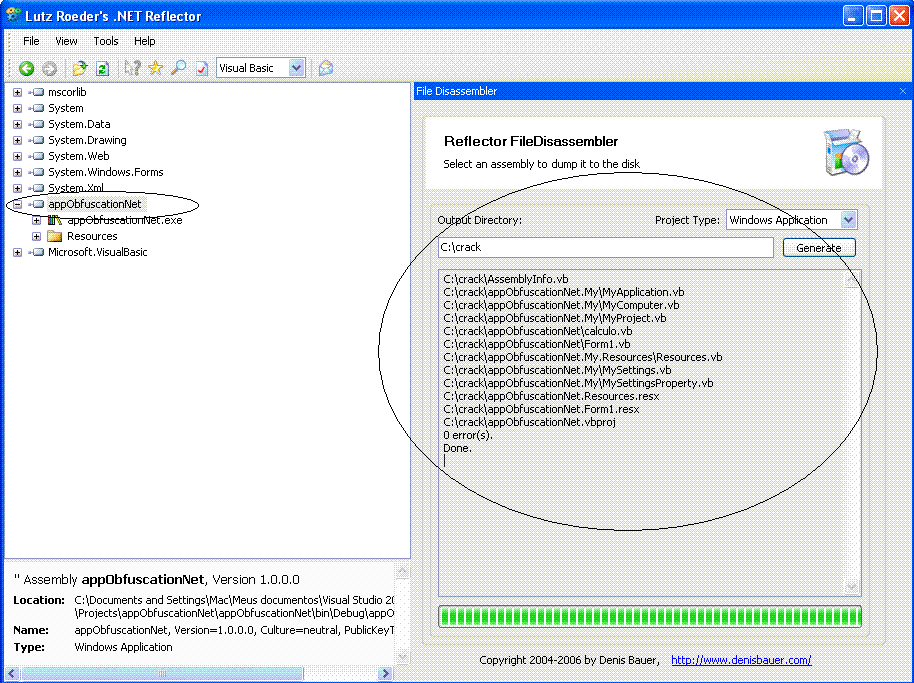The height and width of the screenshot is (683, 914).
Task: Click the green progress bar
Action: pyautogui.click(x=650, y=617)
